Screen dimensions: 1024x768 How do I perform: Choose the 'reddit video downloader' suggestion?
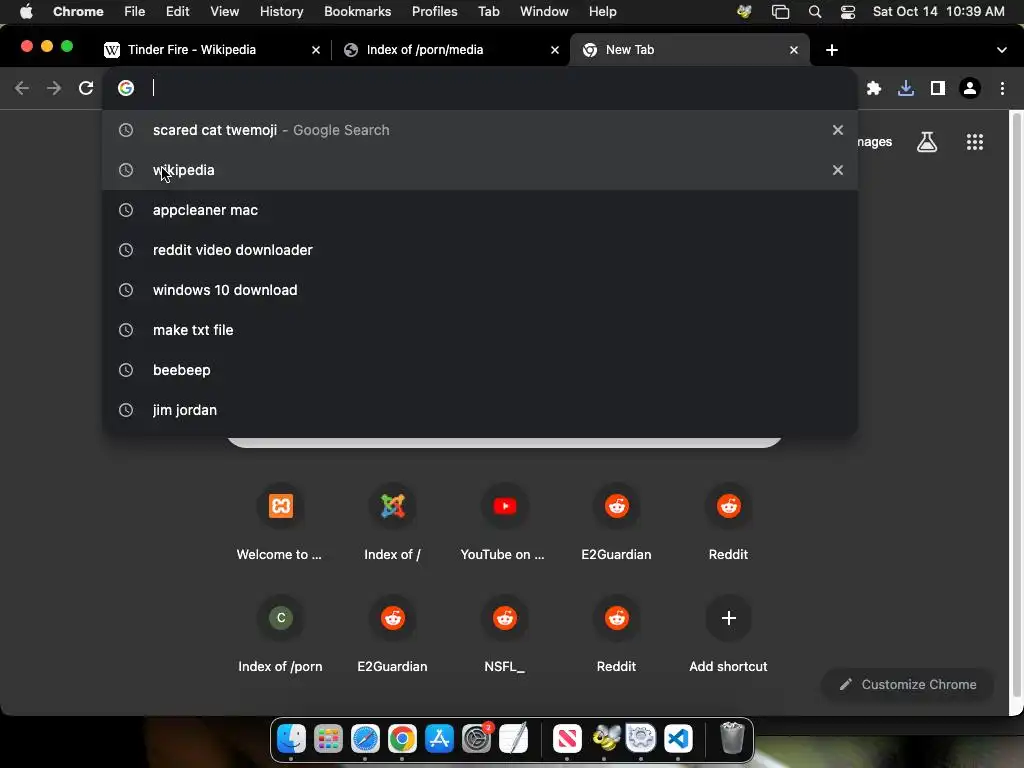pyautogui.click(x=479, y=250)
